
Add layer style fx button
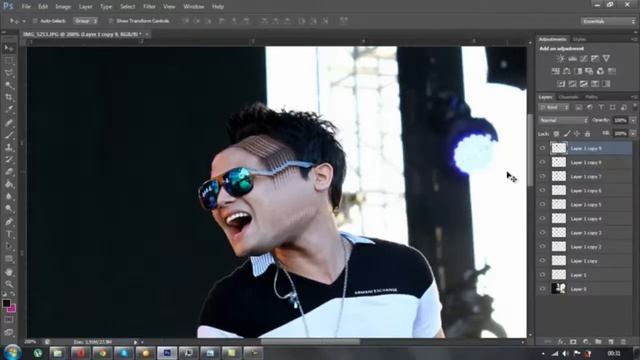tap(561, 342)
